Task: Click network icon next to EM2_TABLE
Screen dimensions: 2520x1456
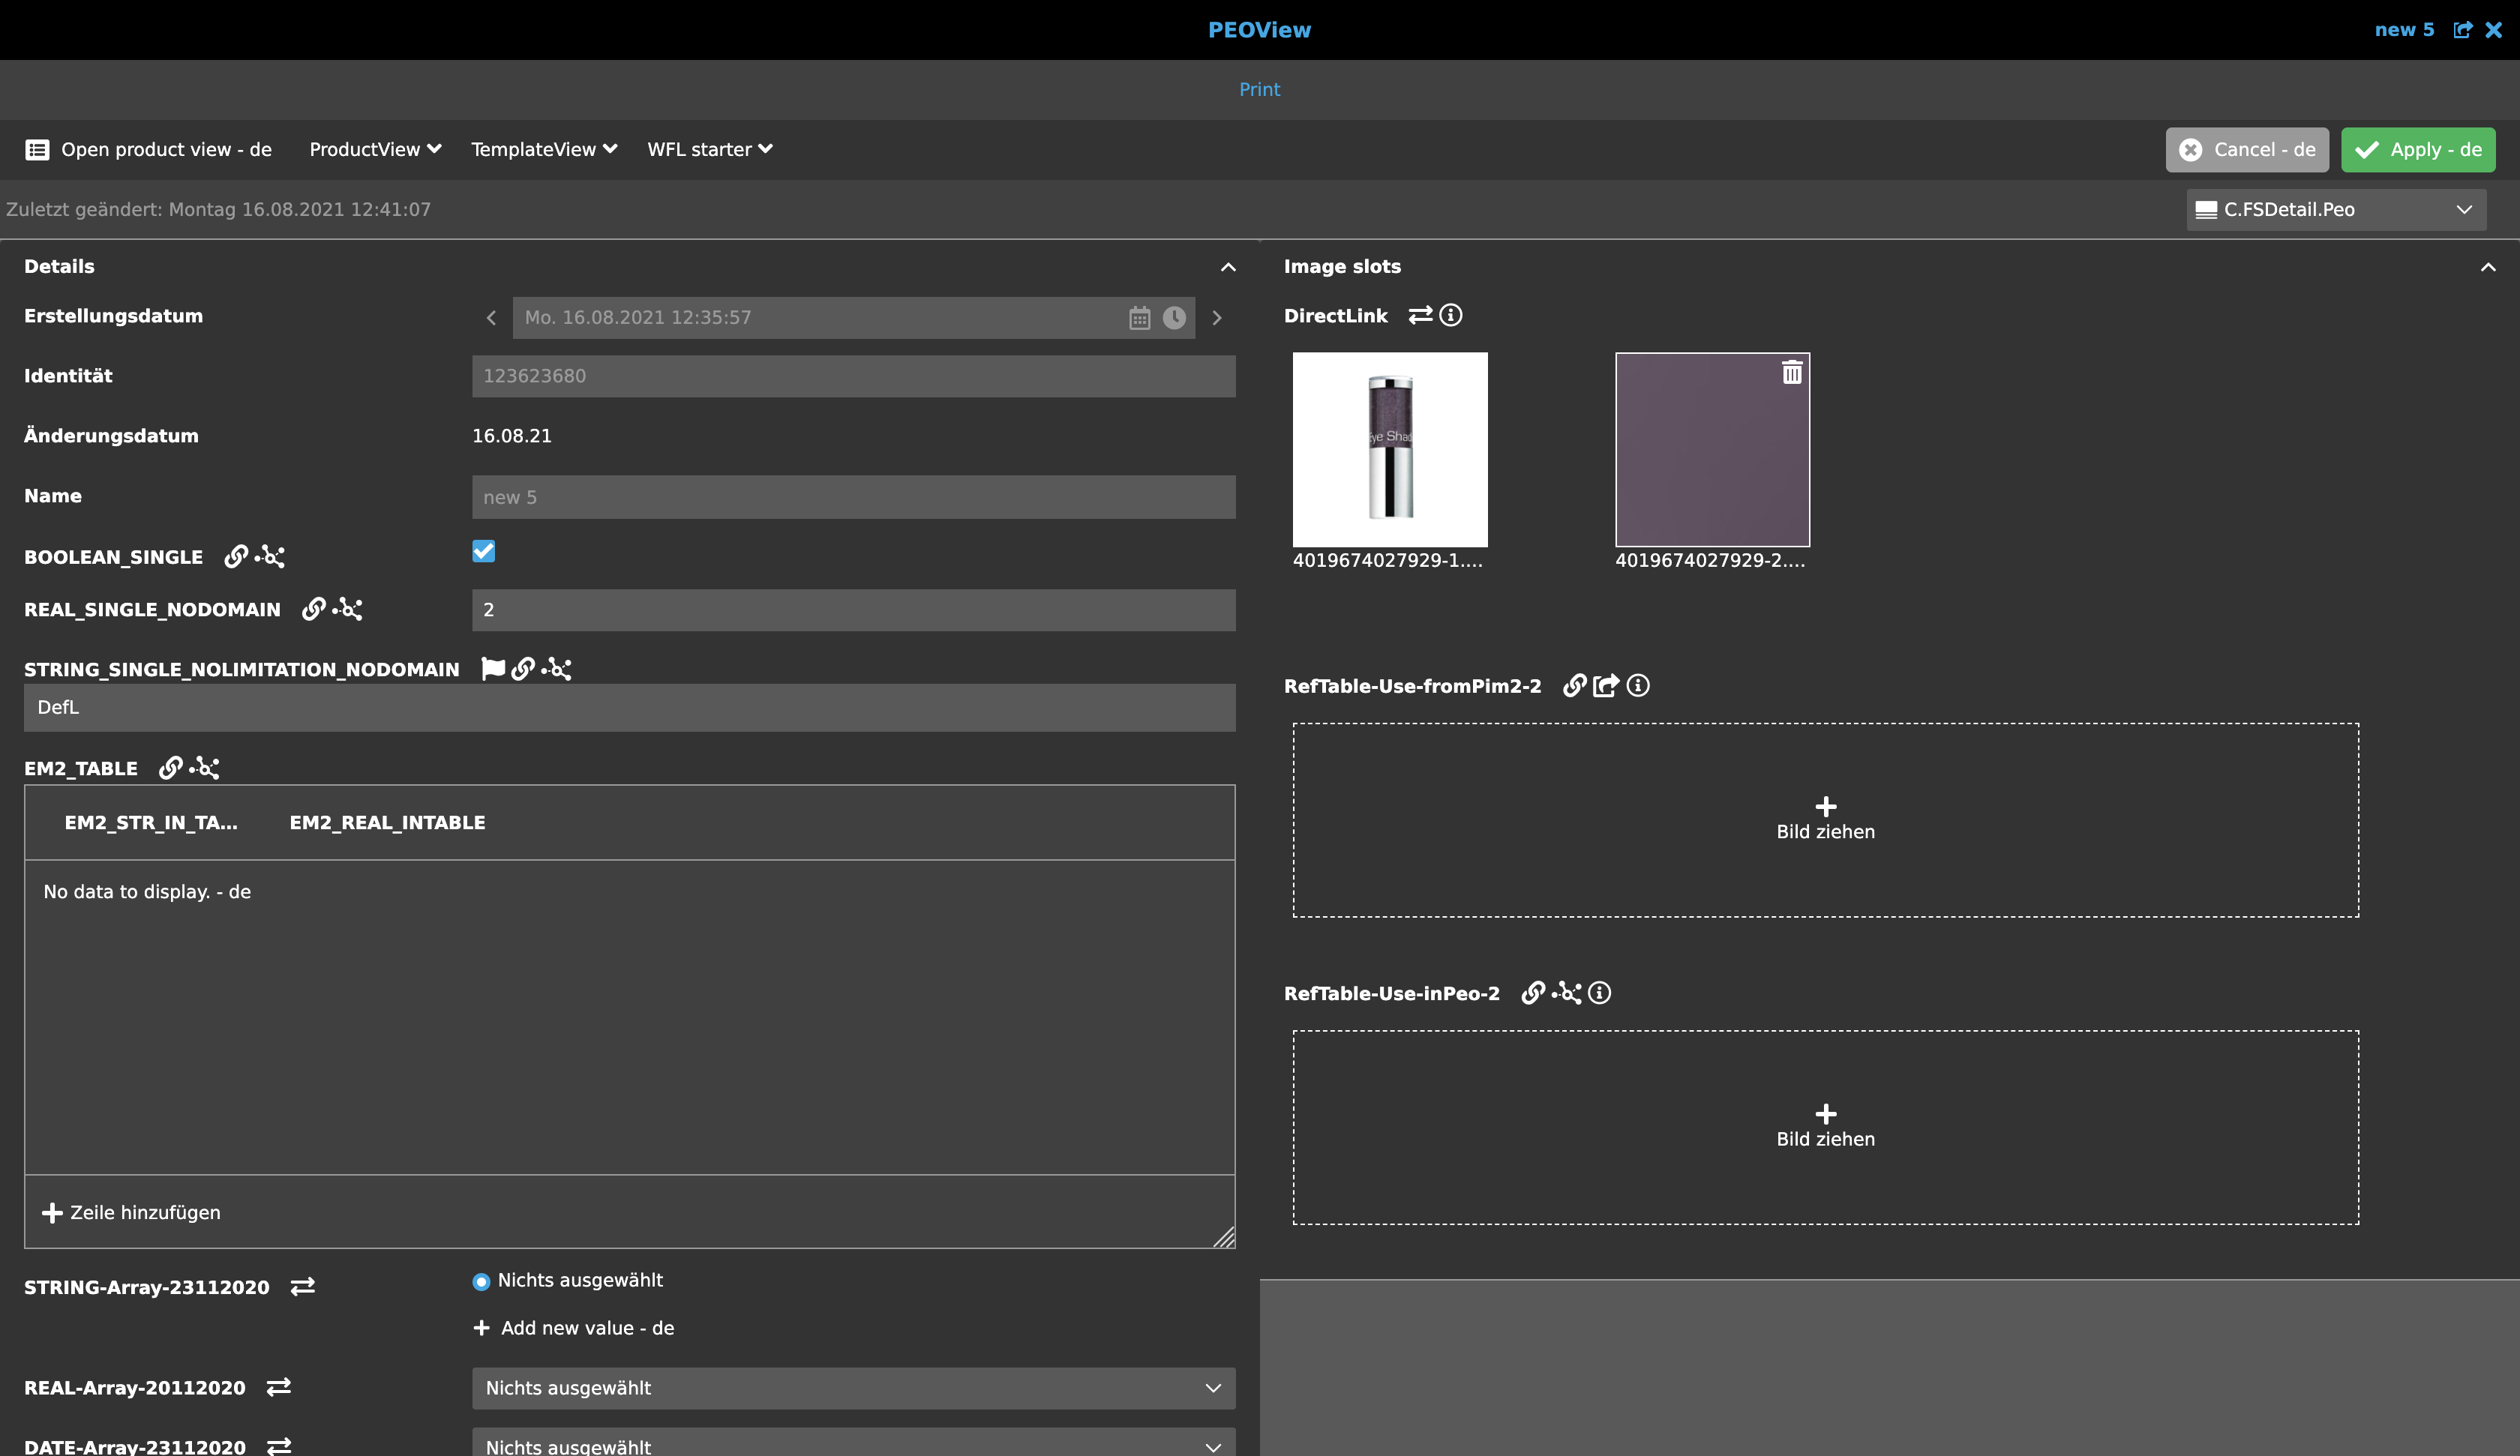Action: click(x=205, y=768)
